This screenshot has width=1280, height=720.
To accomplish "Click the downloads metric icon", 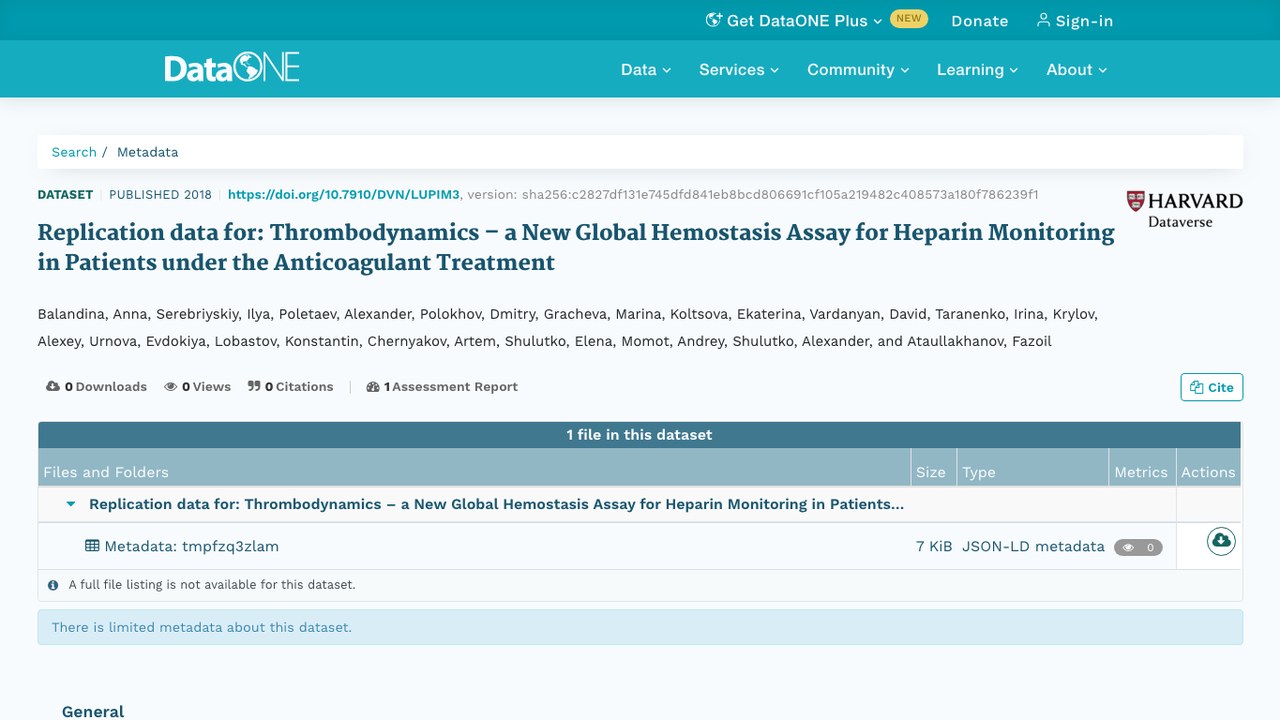I will [53, 386].
